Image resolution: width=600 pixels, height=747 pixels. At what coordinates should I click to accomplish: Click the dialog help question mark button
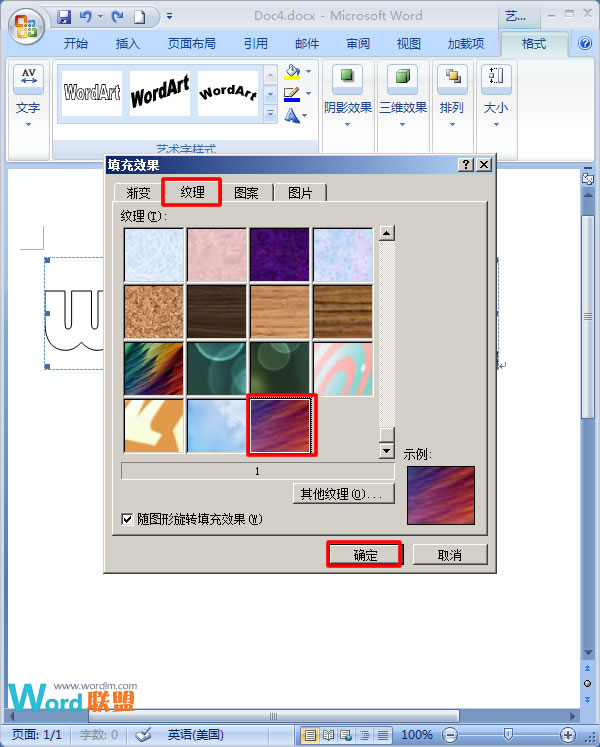466,165
